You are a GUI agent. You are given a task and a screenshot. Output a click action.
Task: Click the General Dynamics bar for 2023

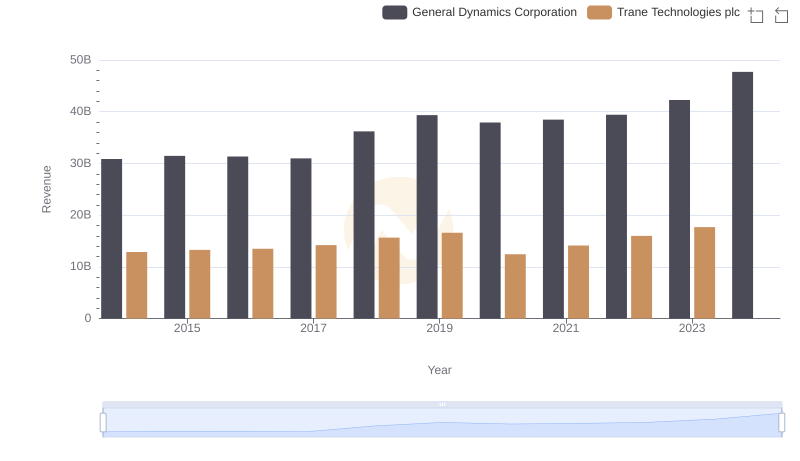(x=679, y=209)
